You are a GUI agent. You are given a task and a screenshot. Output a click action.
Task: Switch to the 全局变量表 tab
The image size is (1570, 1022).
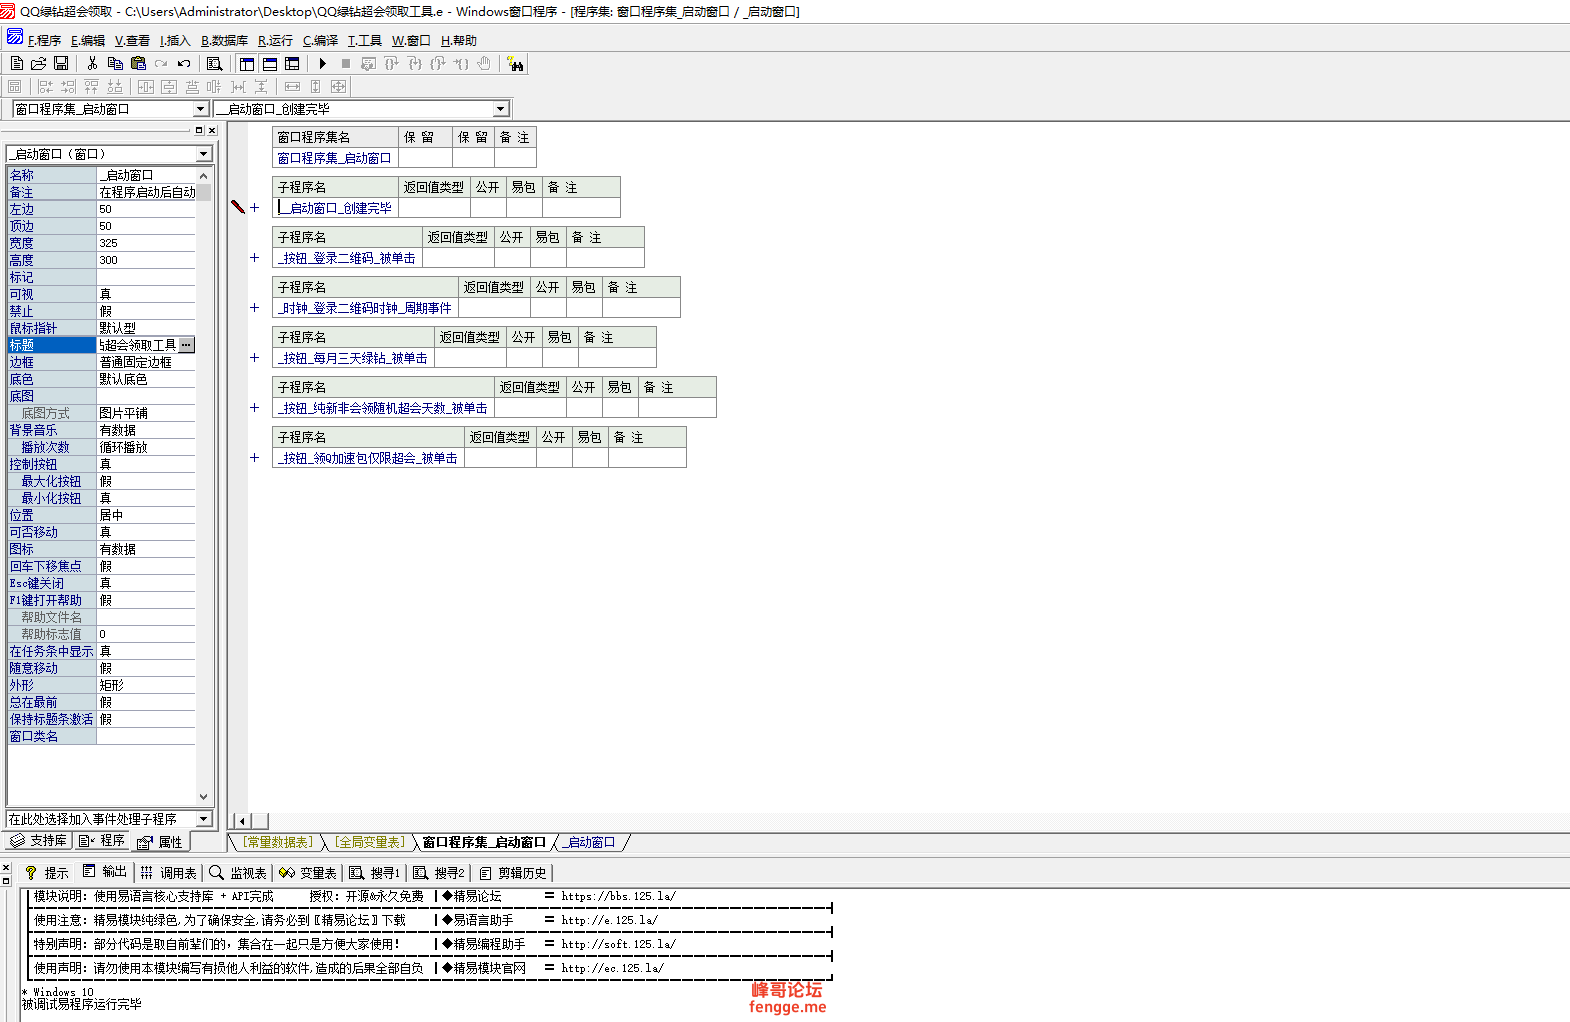click(370, 842)
